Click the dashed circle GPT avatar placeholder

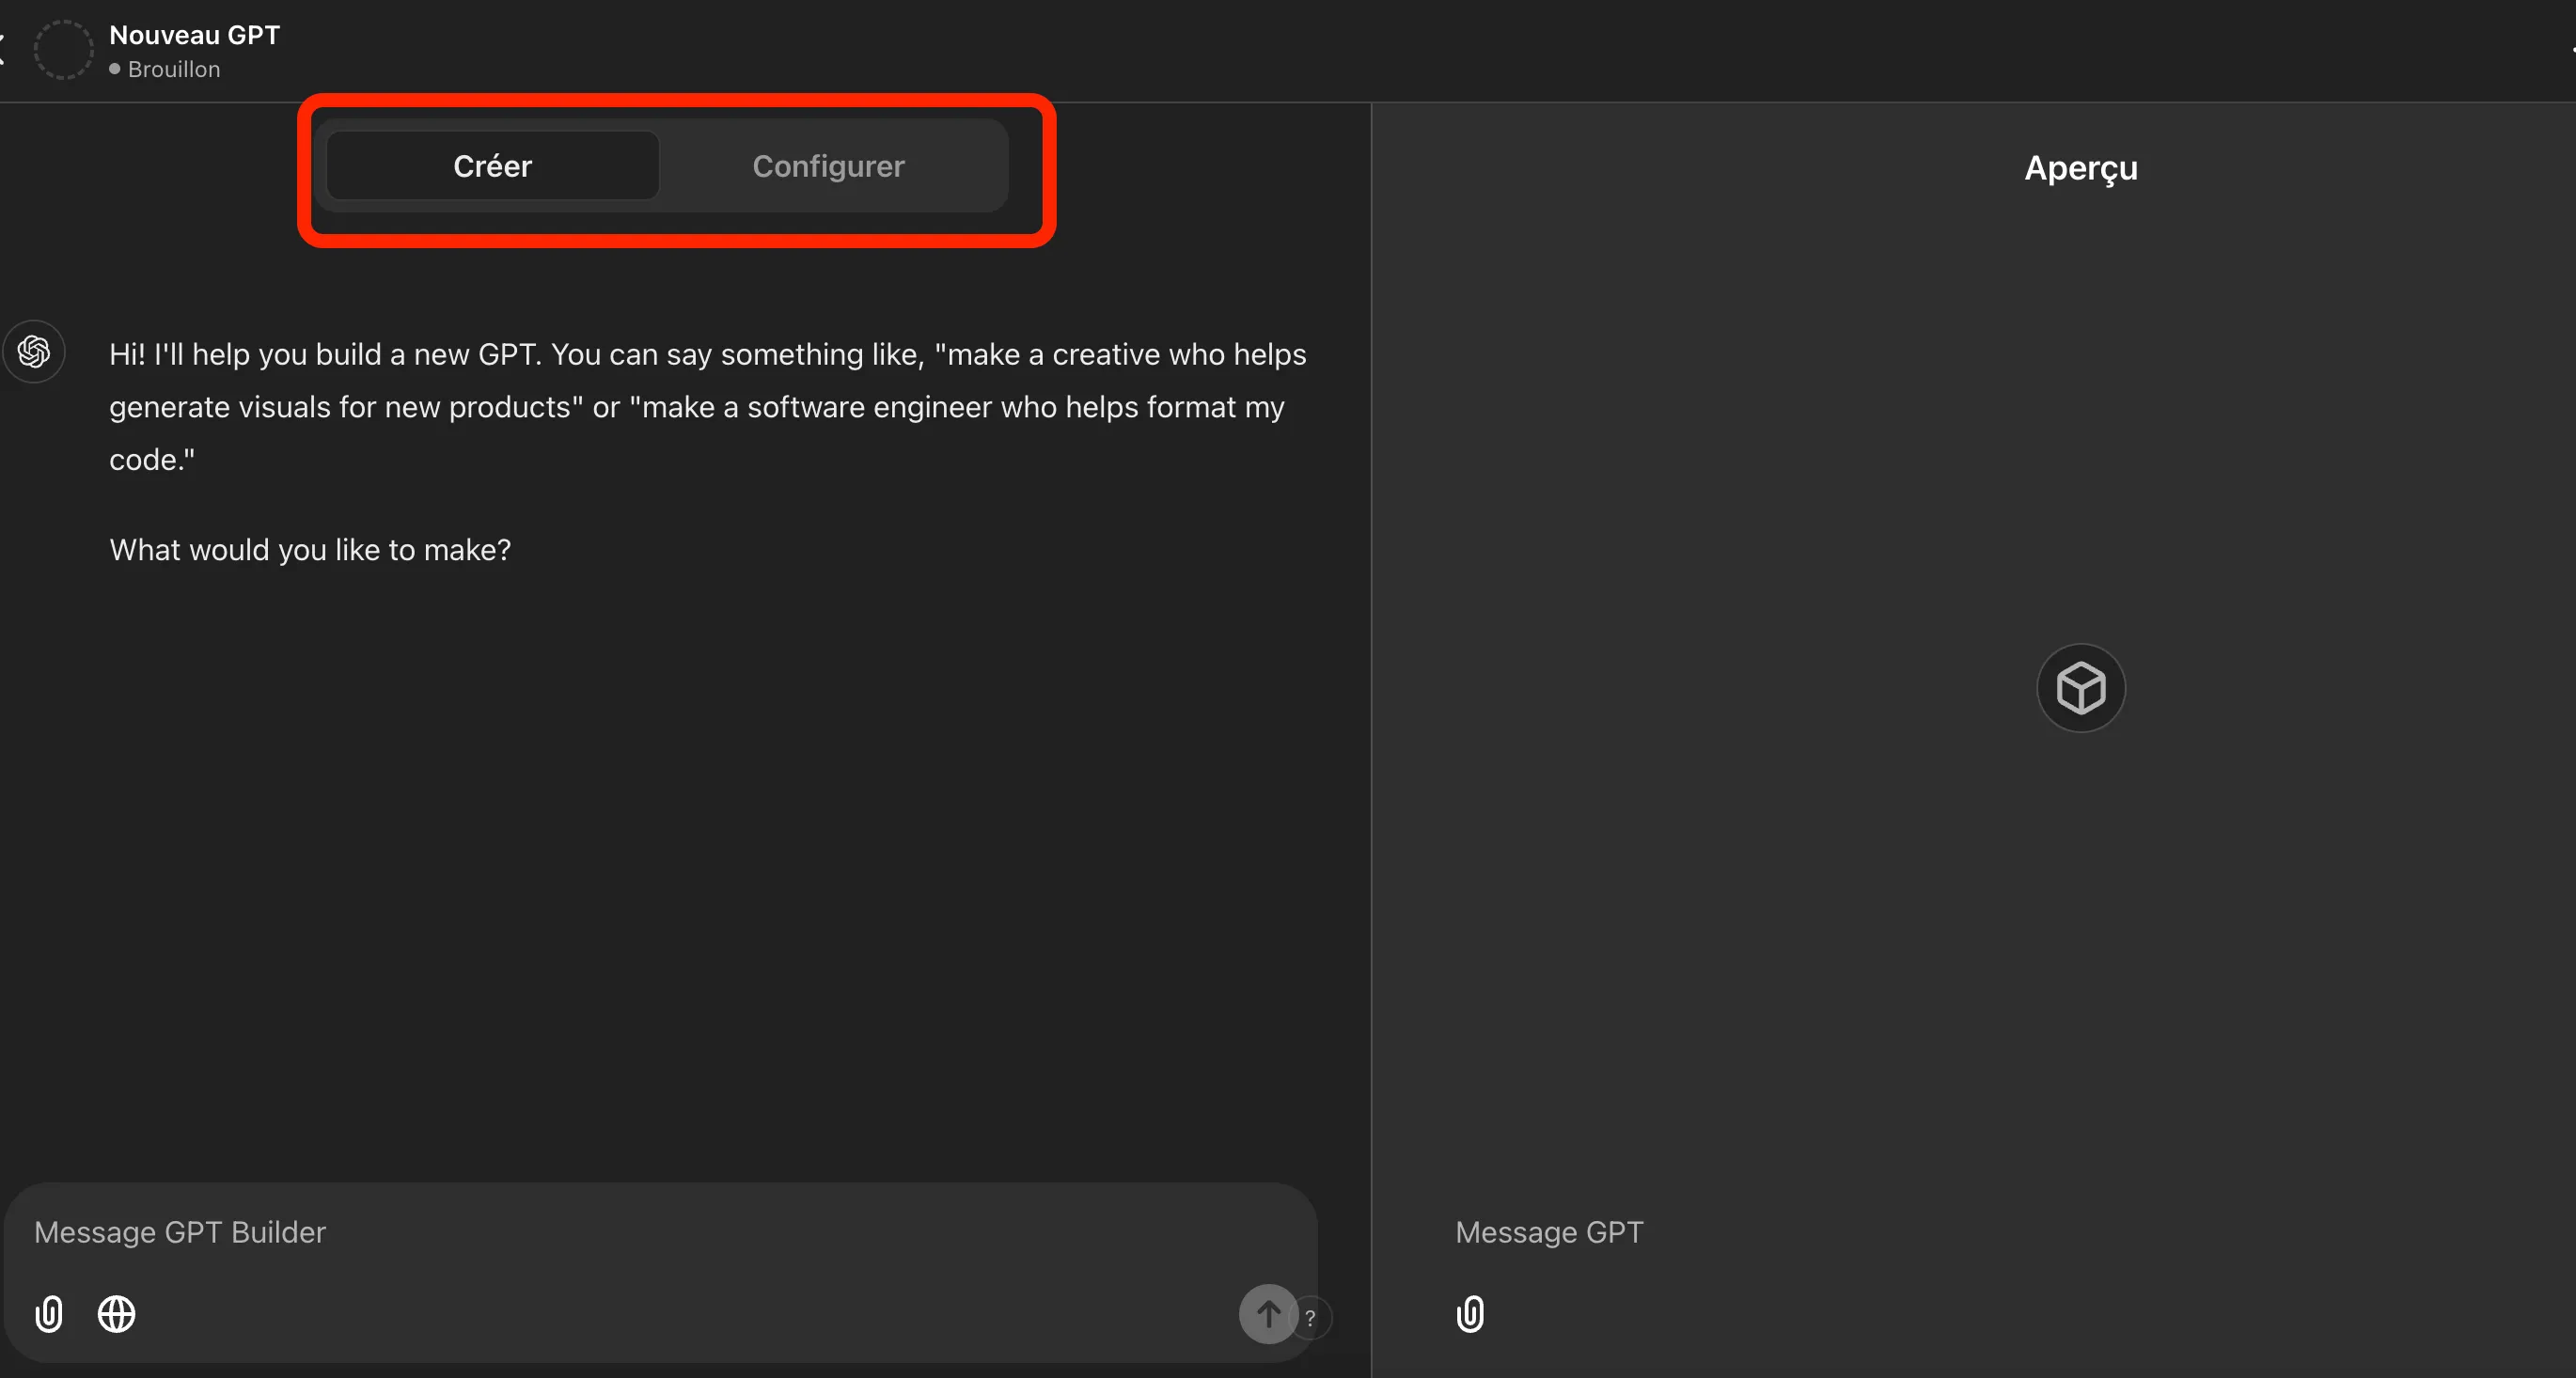tap(63, 49)
